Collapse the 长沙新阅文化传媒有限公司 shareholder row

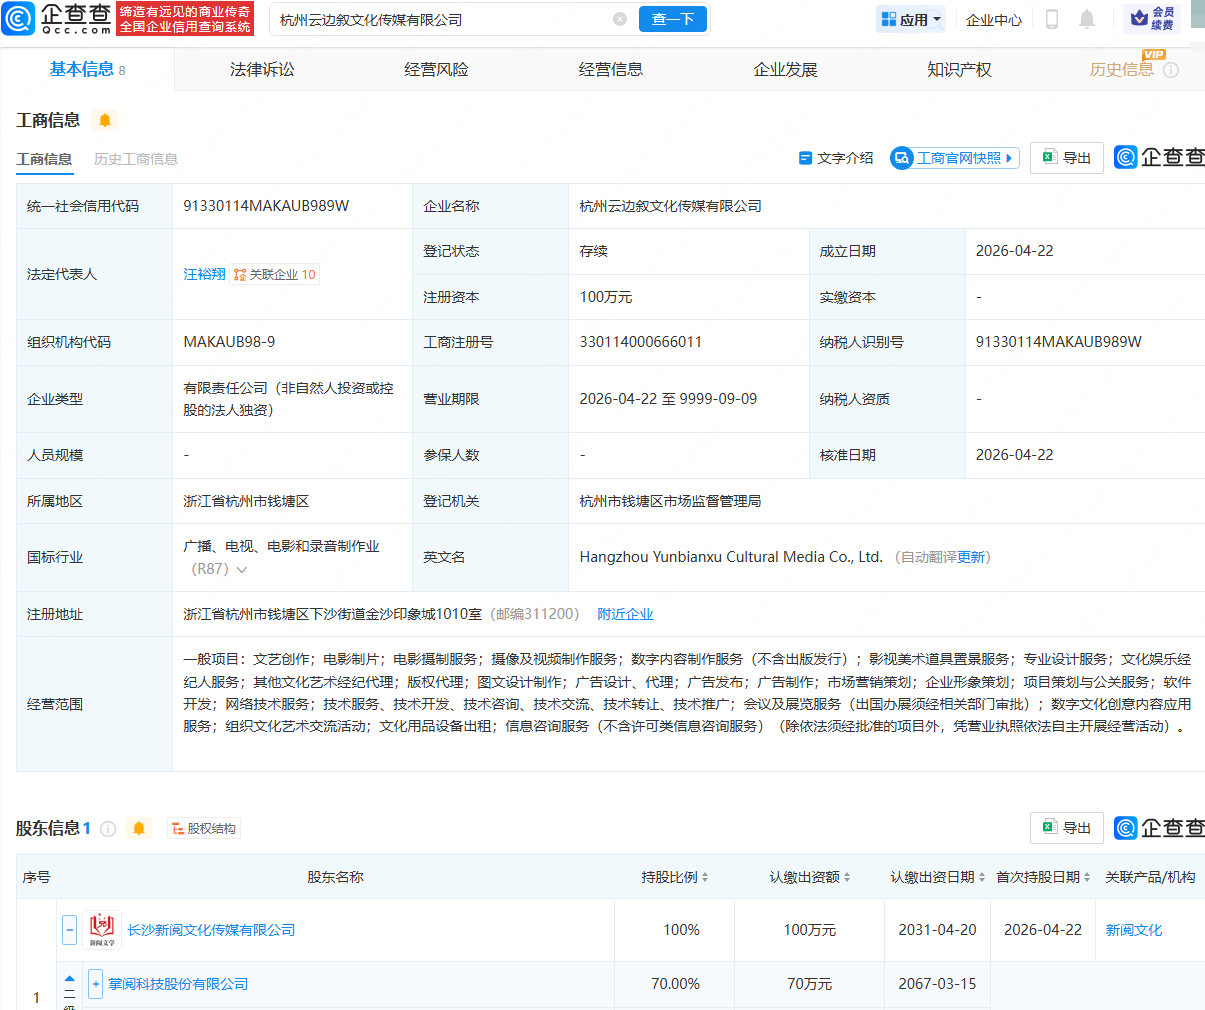tap(69, 930)
